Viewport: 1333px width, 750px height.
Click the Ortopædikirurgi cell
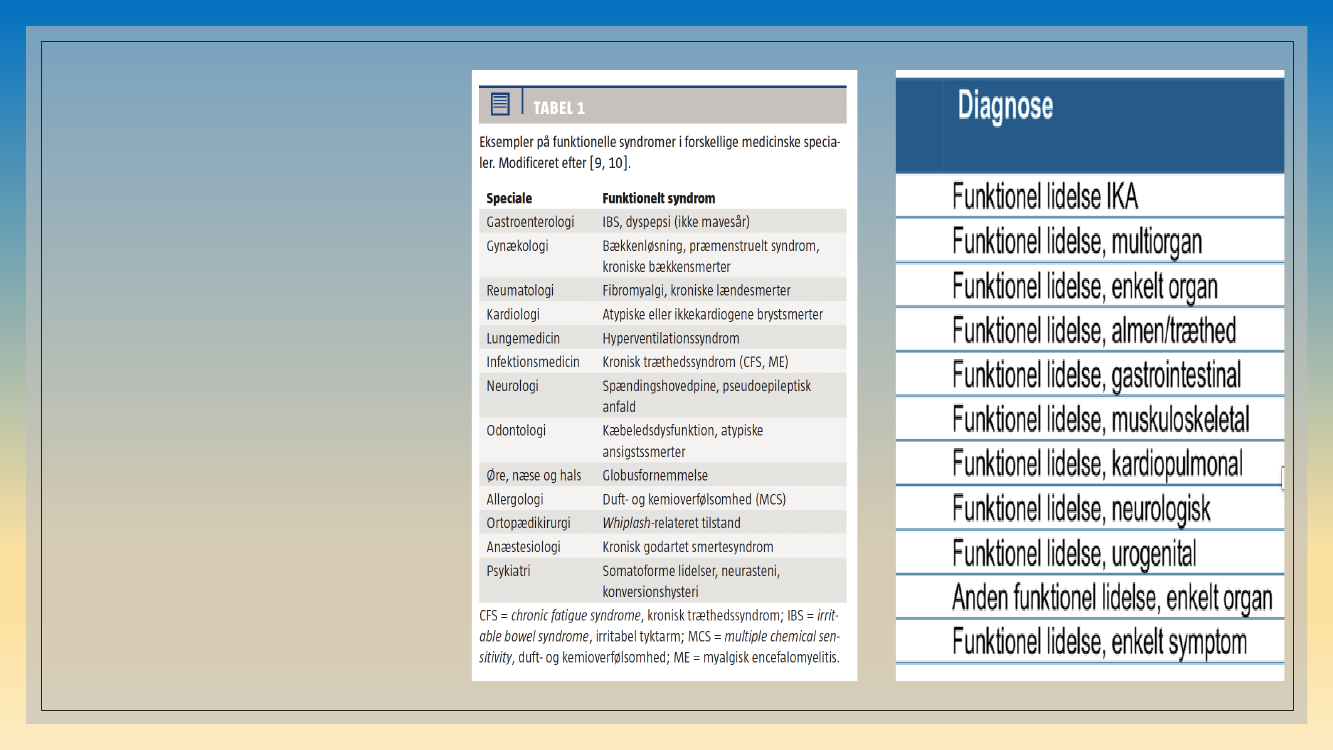[x=527, y=523]
